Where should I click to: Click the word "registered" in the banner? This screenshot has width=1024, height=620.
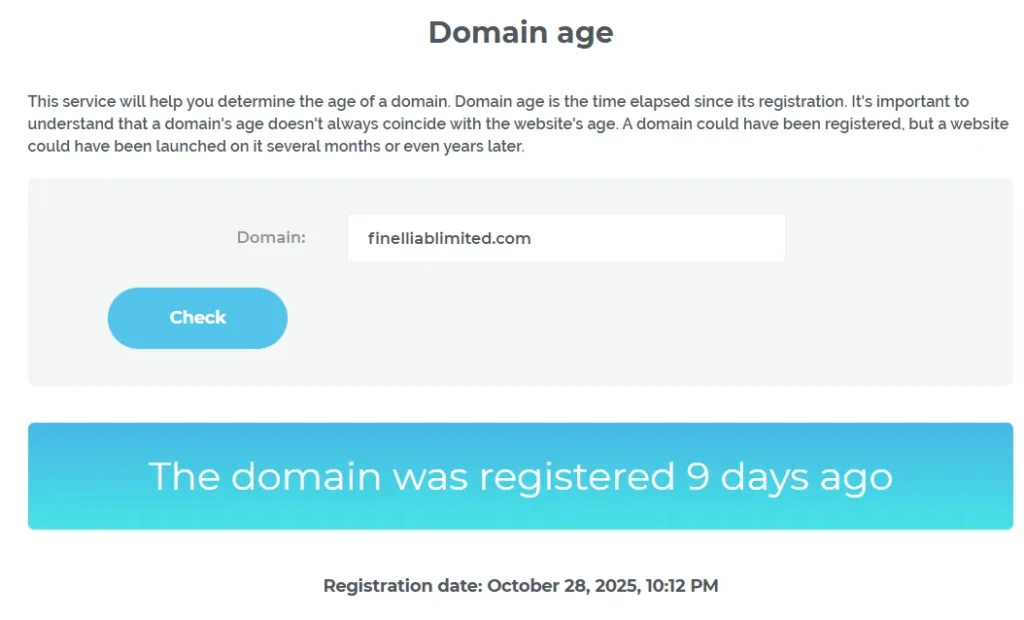click(x=576, y=477)
